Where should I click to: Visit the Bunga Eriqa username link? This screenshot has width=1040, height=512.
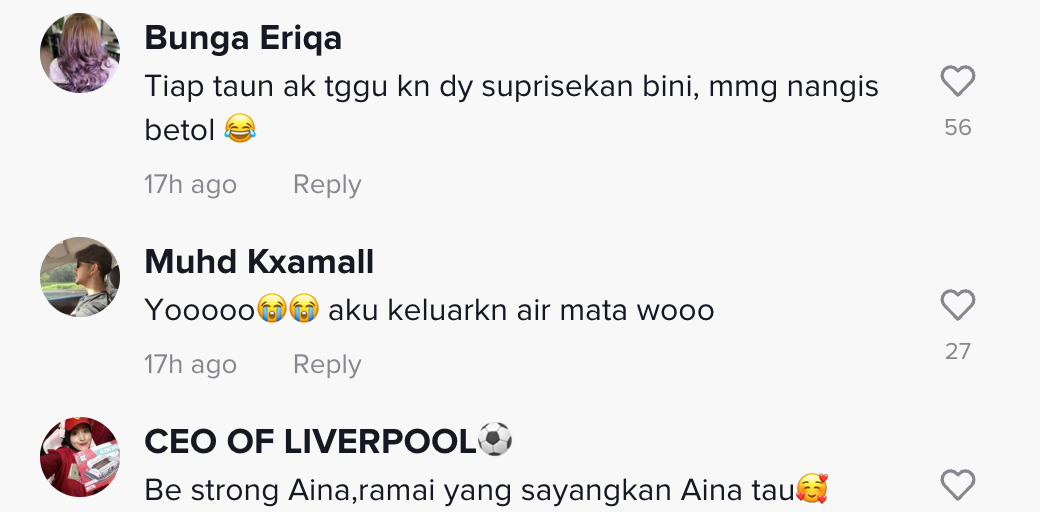243,38
